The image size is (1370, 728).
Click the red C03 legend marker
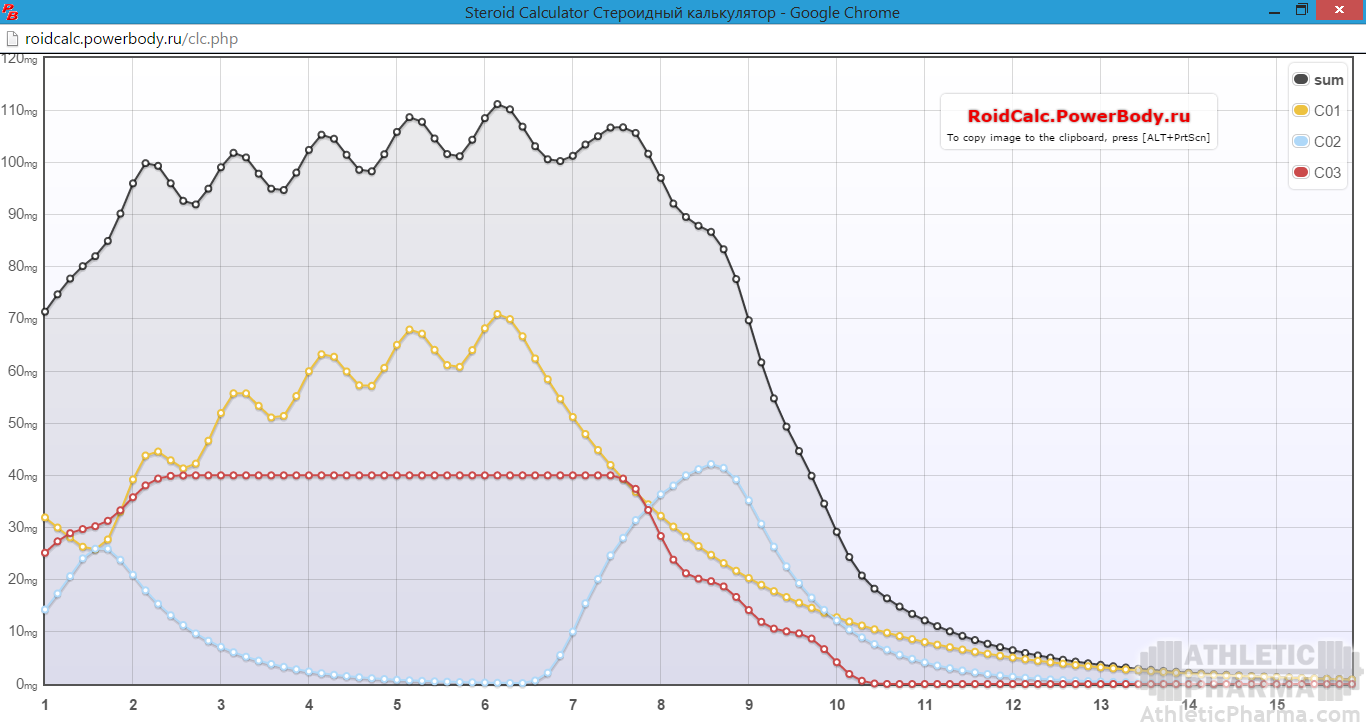point(1301,173)
